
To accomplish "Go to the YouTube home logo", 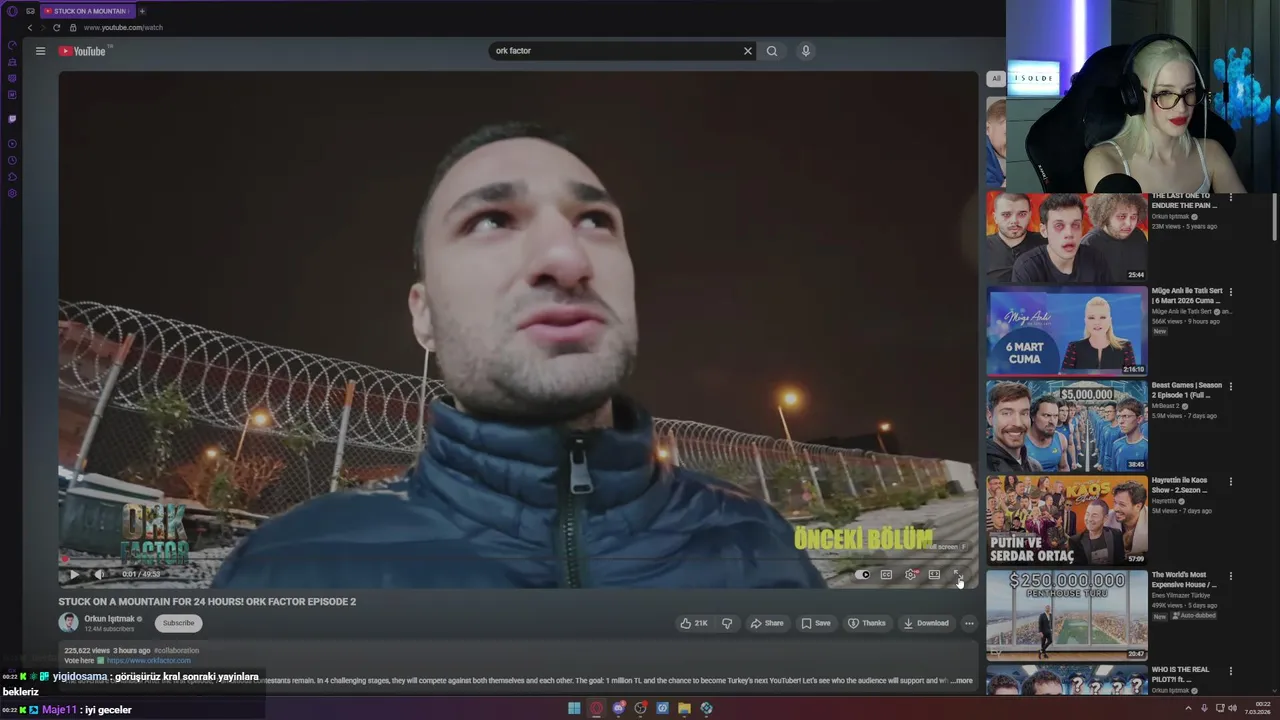I will (82, 51).
